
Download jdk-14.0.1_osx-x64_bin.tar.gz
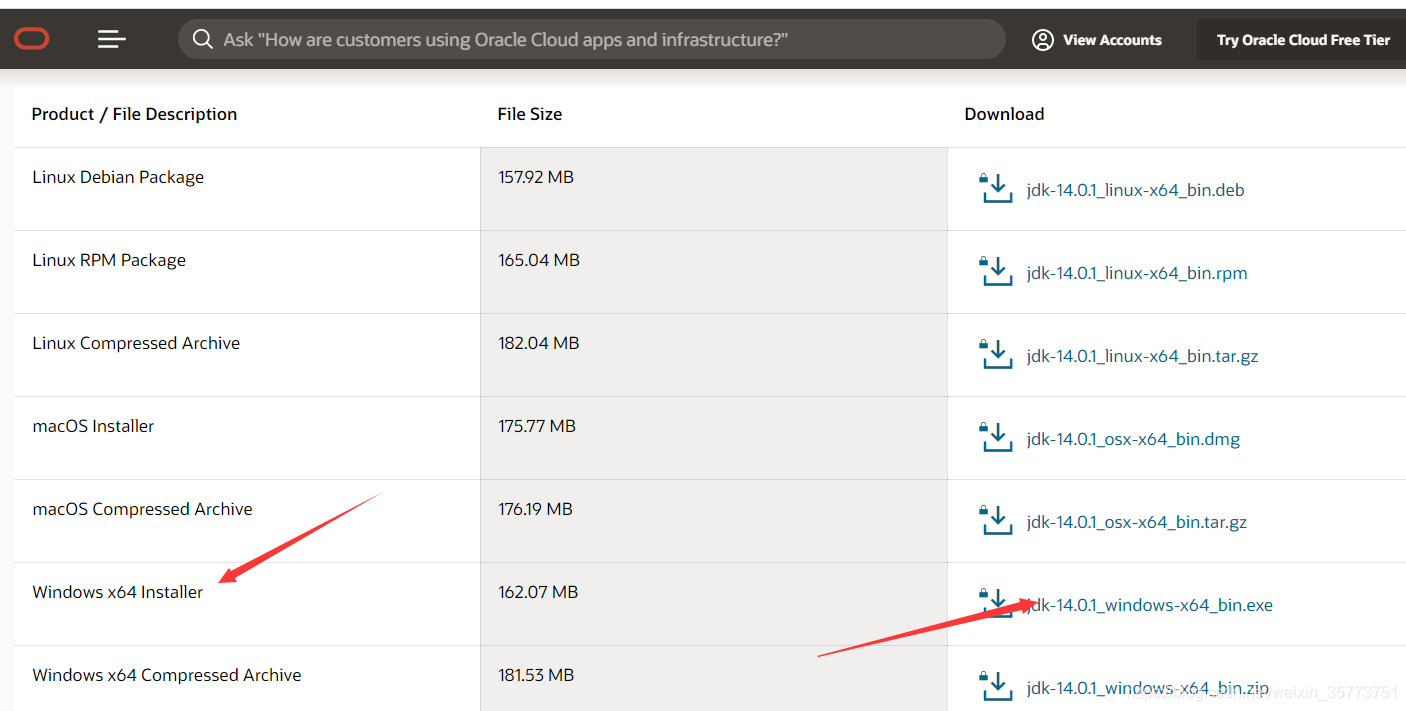1137,522
